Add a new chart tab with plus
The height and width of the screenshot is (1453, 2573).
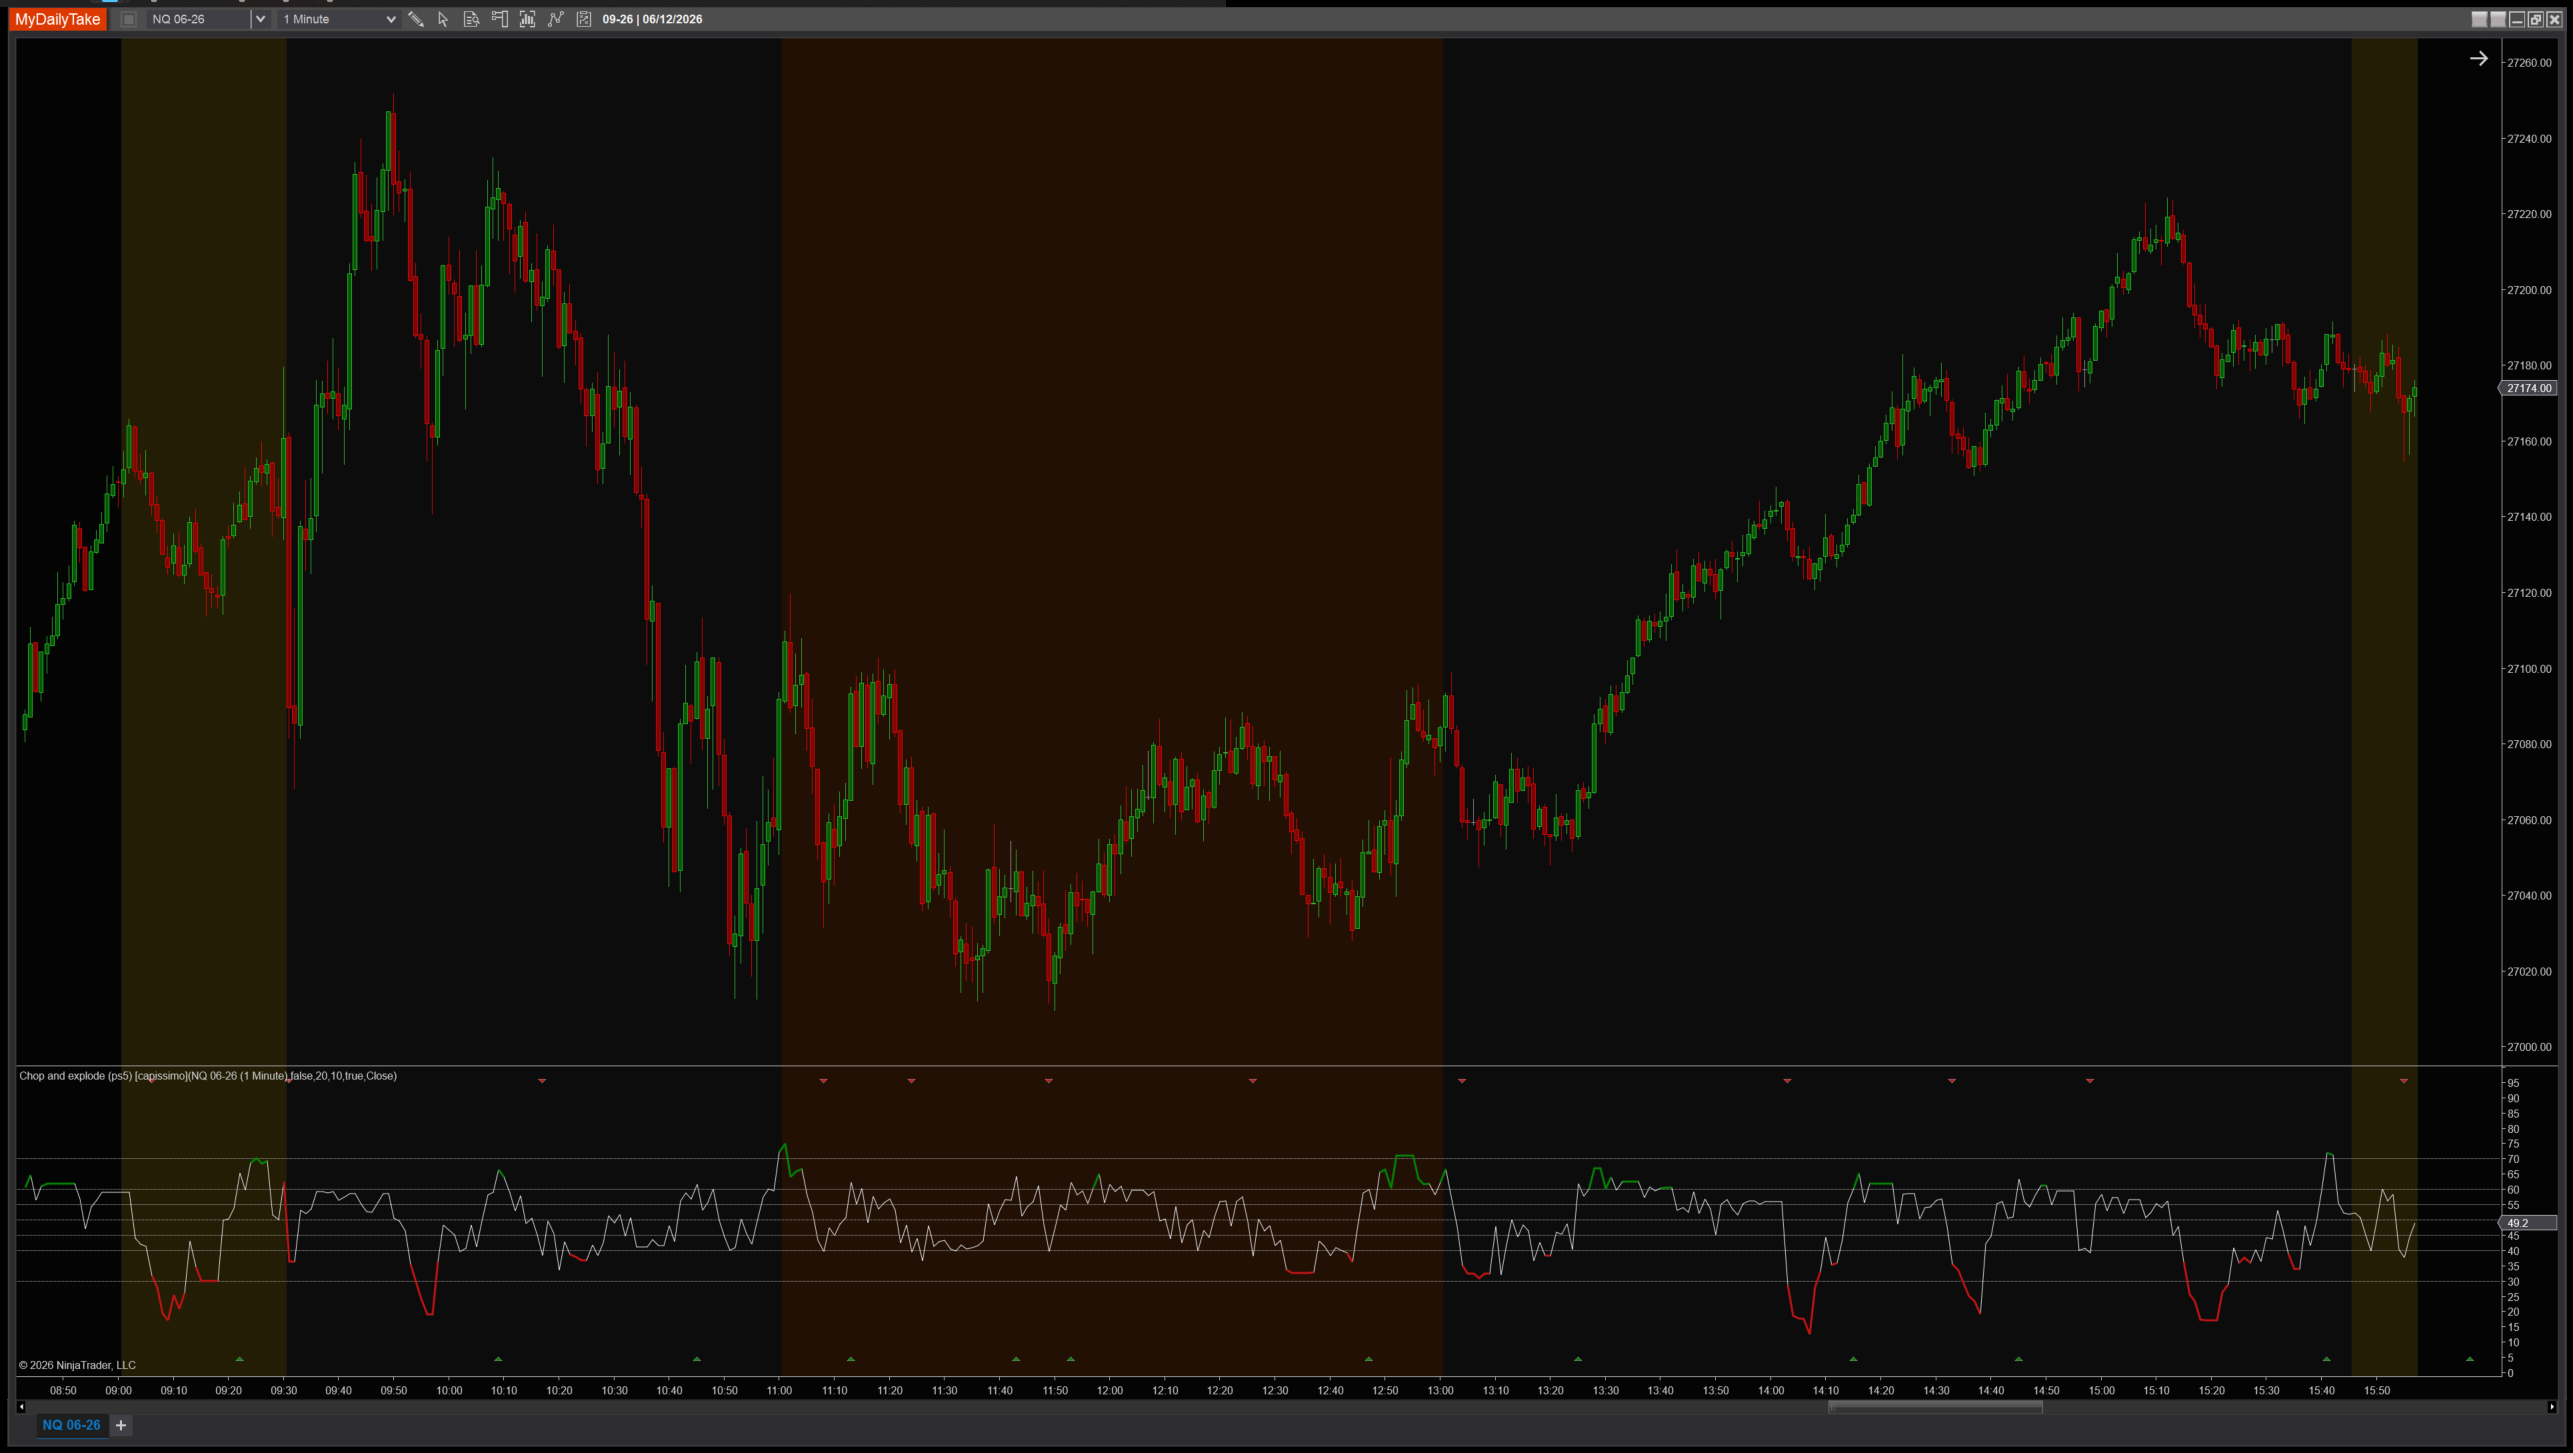121,1425
